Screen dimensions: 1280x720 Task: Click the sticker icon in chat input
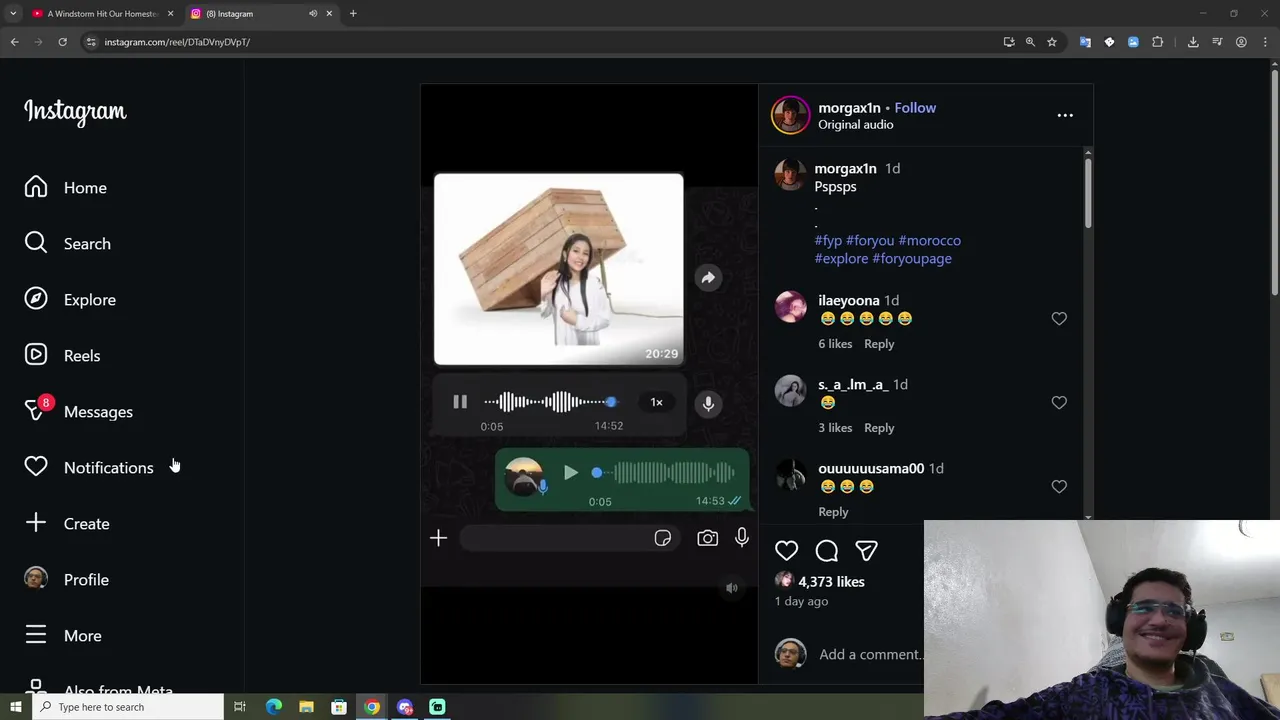click(662, 539)
